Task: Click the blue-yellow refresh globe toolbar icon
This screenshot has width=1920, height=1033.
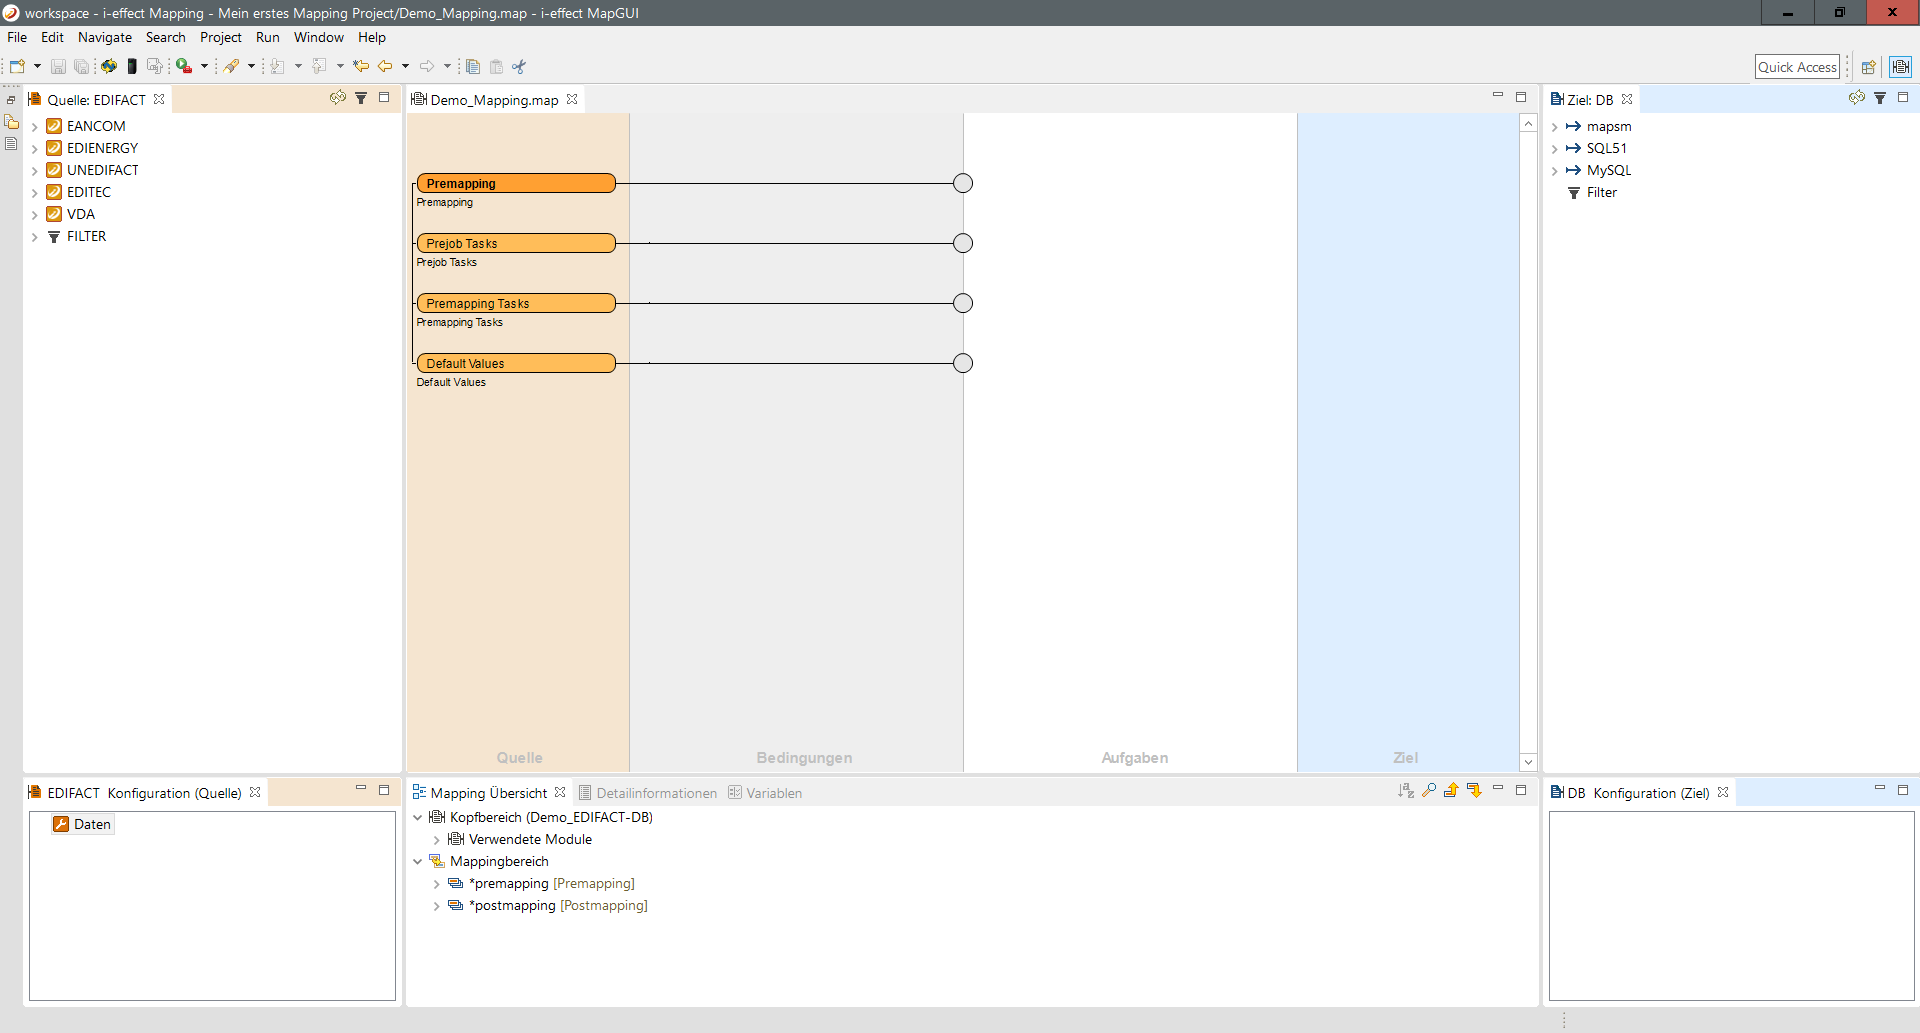Action: tap(108, 67)
